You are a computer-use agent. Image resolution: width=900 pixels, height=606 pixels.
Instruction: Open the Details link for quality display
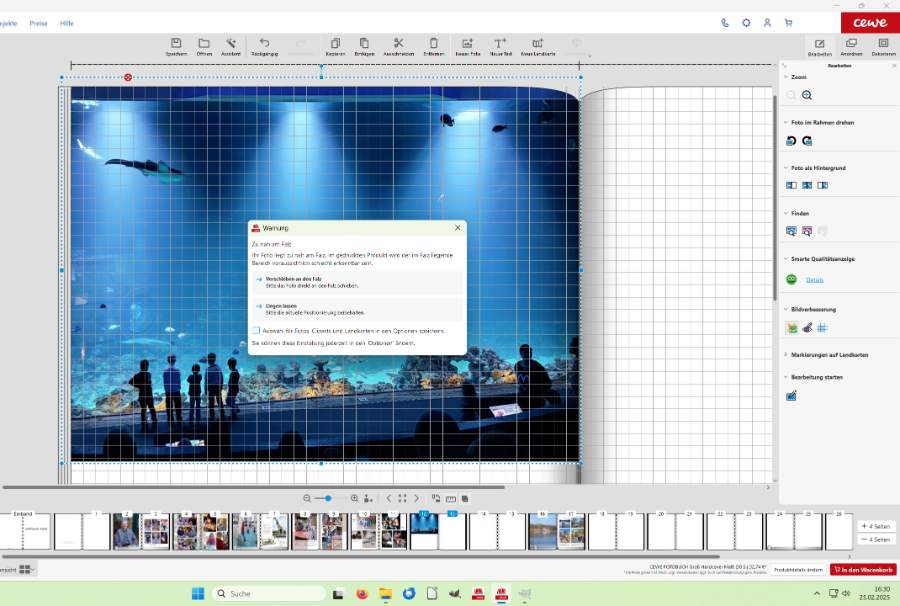[815, 280]
